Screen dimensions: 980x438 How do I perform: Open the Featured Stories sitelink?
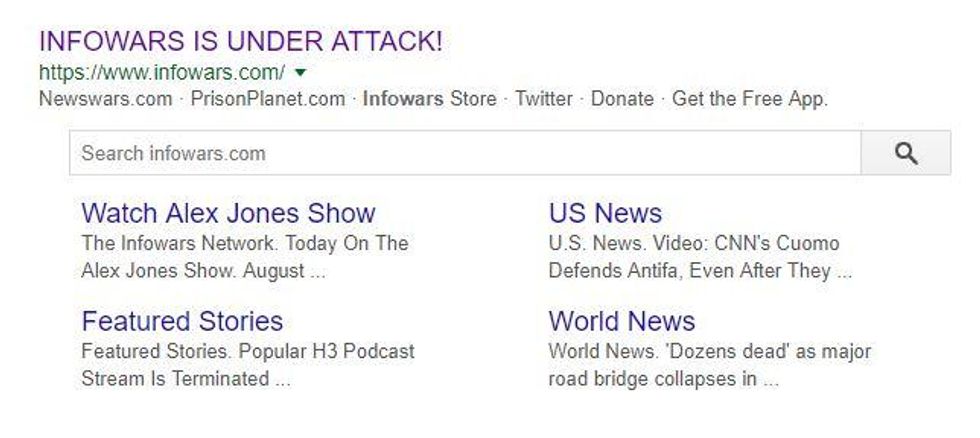[182, 321]
